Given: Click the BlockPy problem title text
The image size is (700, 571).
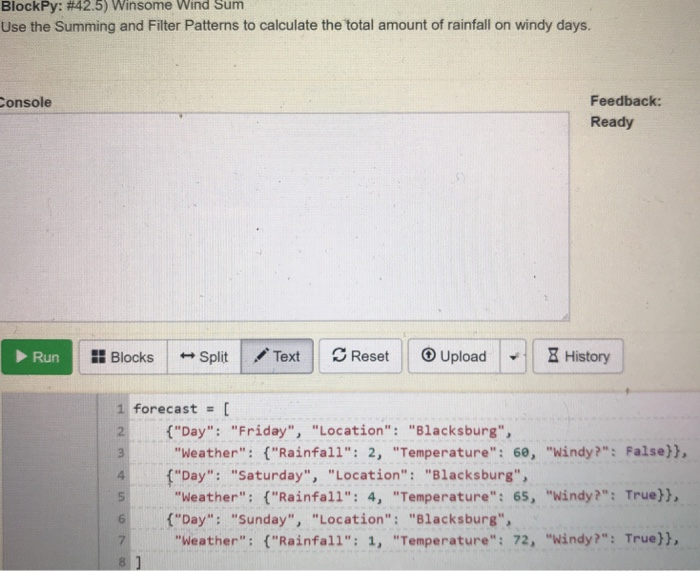Looking at the screenshot, I should point(122,6).
